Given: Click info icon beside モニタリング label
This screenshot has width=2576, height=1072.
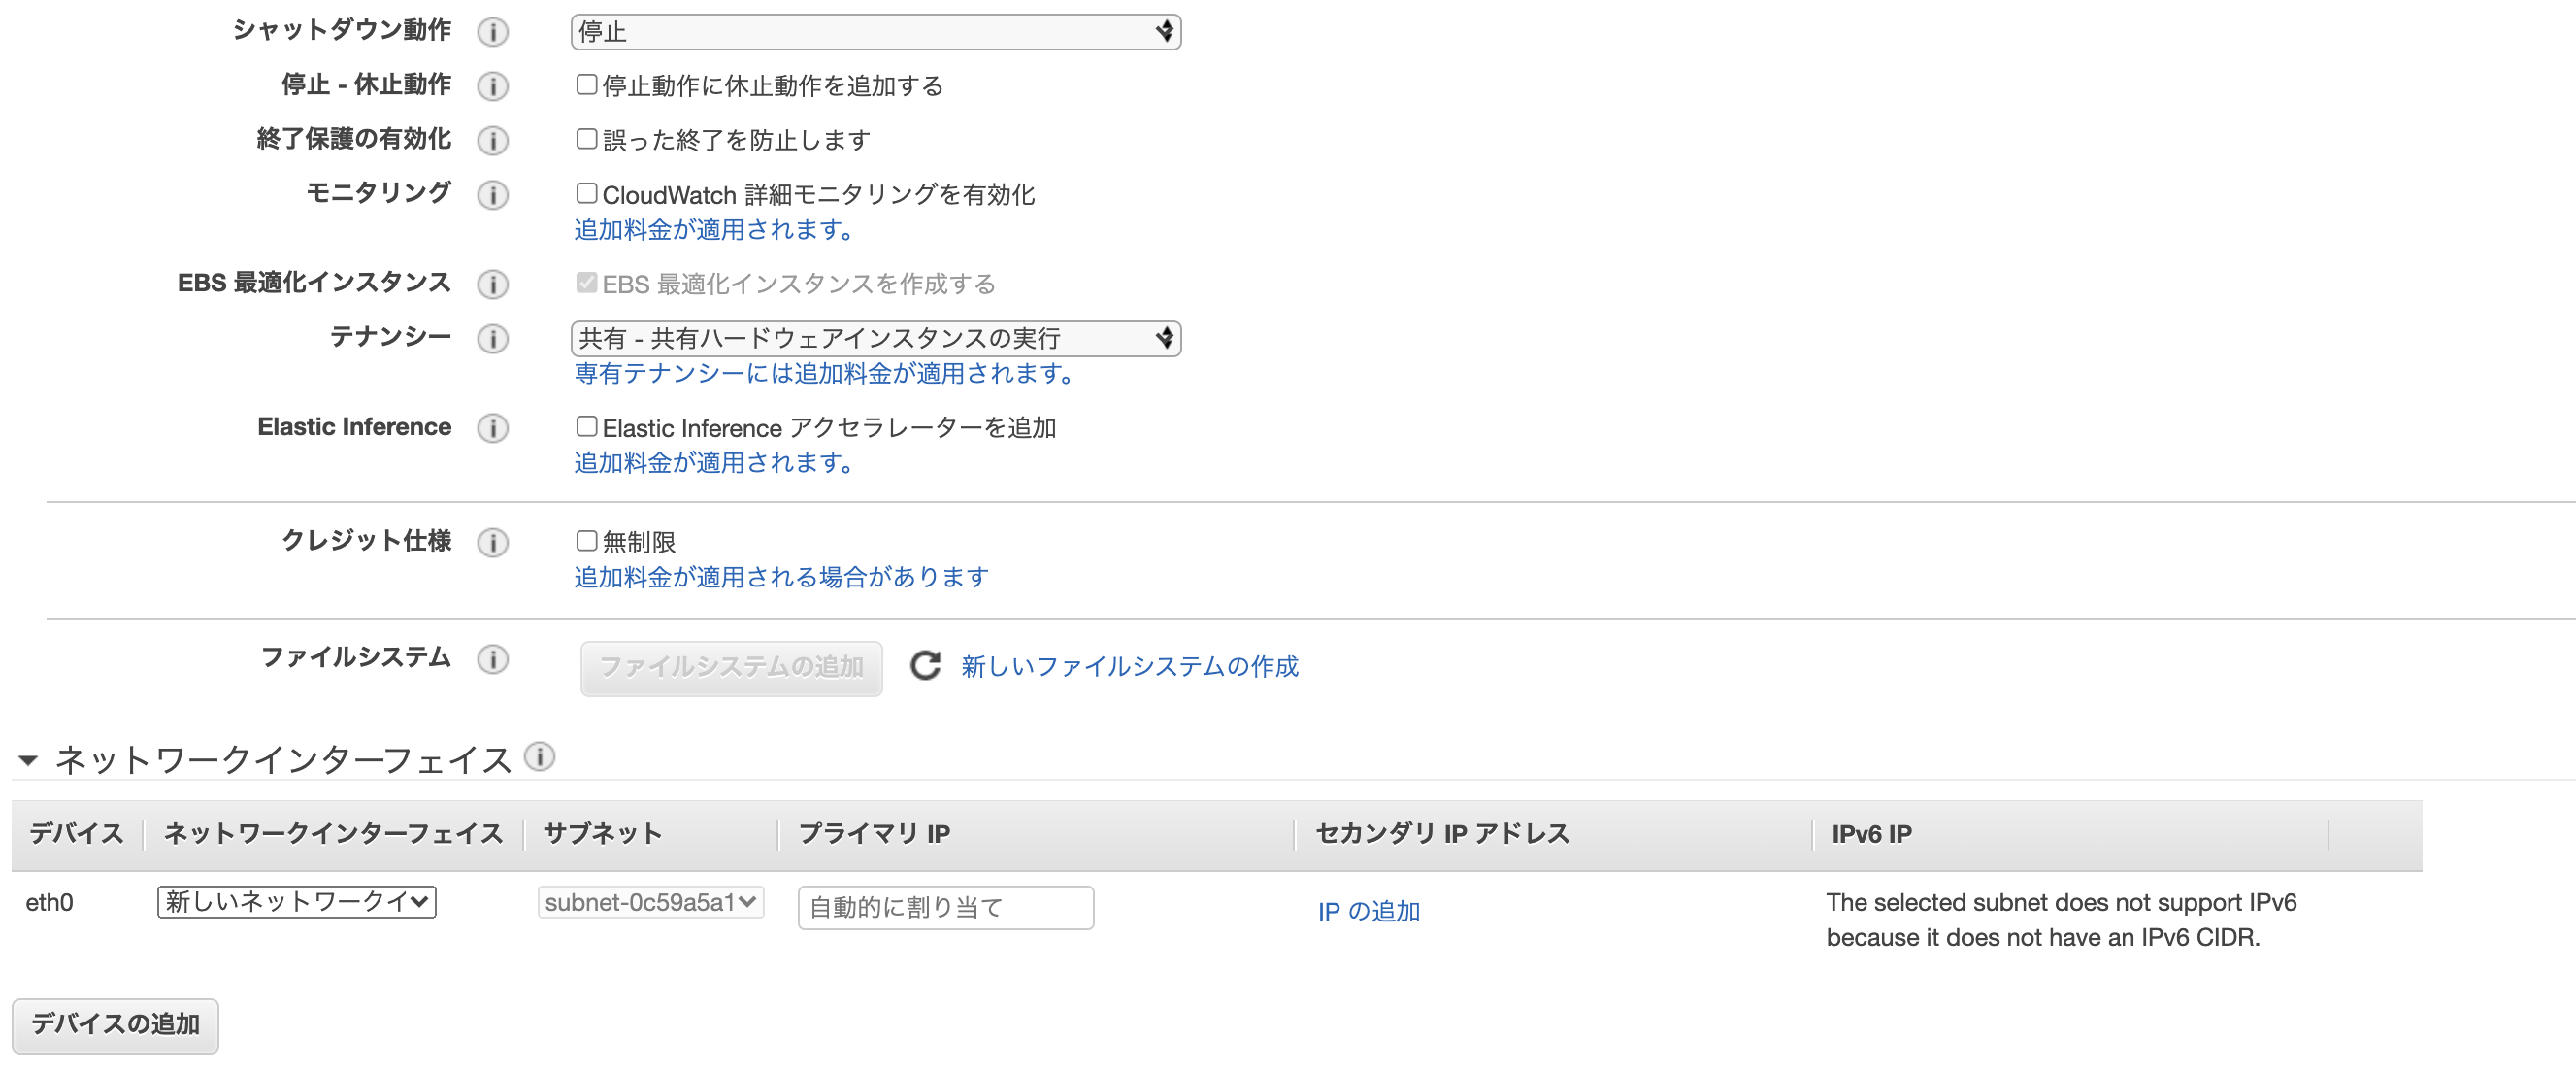Looking at the screenshot, I should (x=492, y=194).
